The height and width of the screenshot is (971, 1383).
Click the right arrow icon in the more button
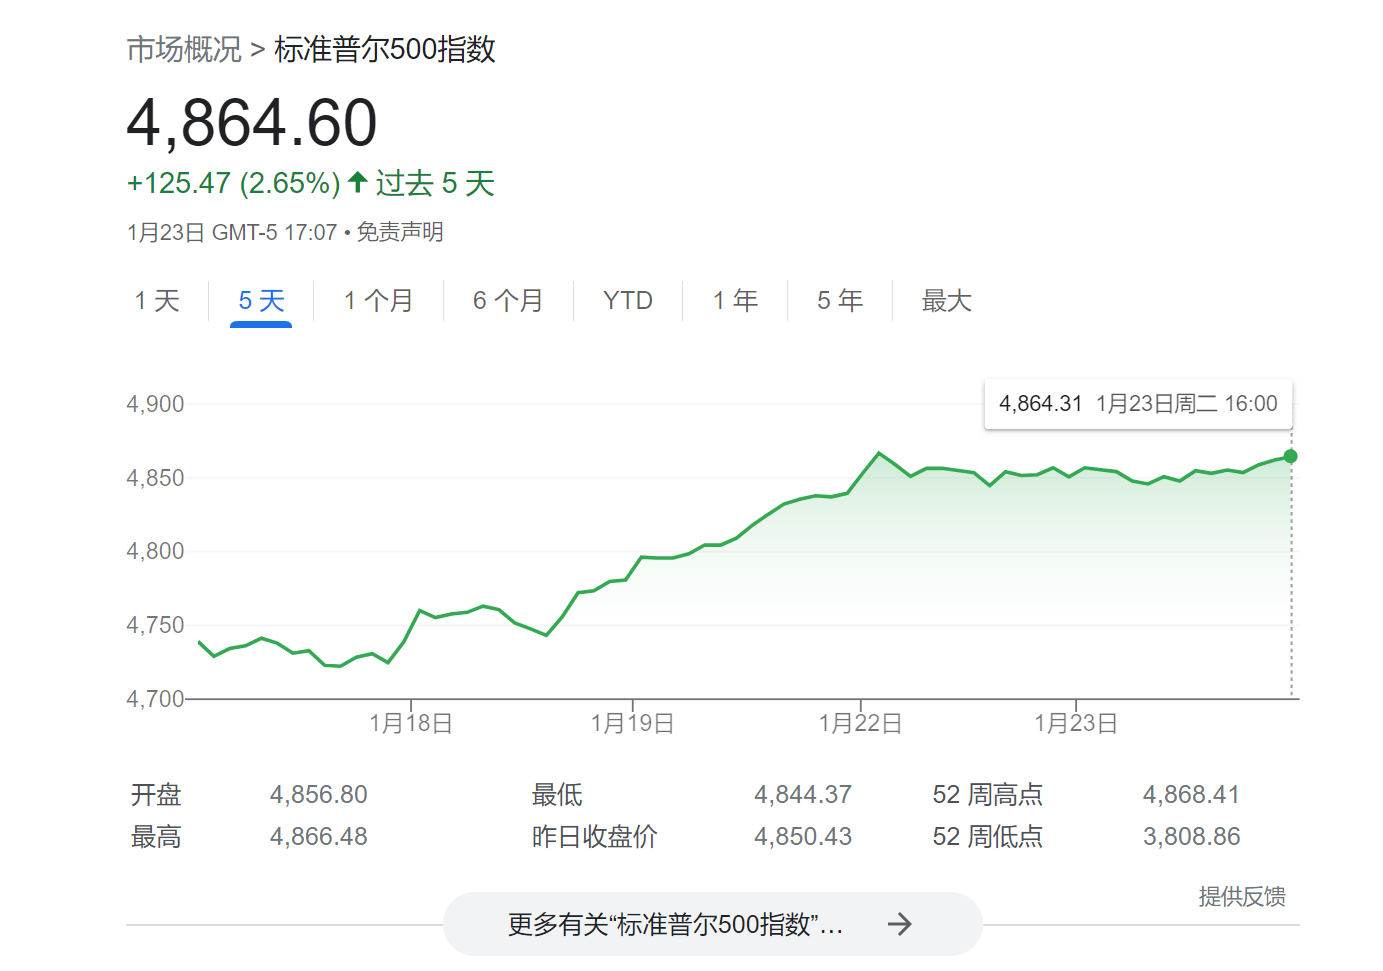pyautogui.click(x=899, y=924)
